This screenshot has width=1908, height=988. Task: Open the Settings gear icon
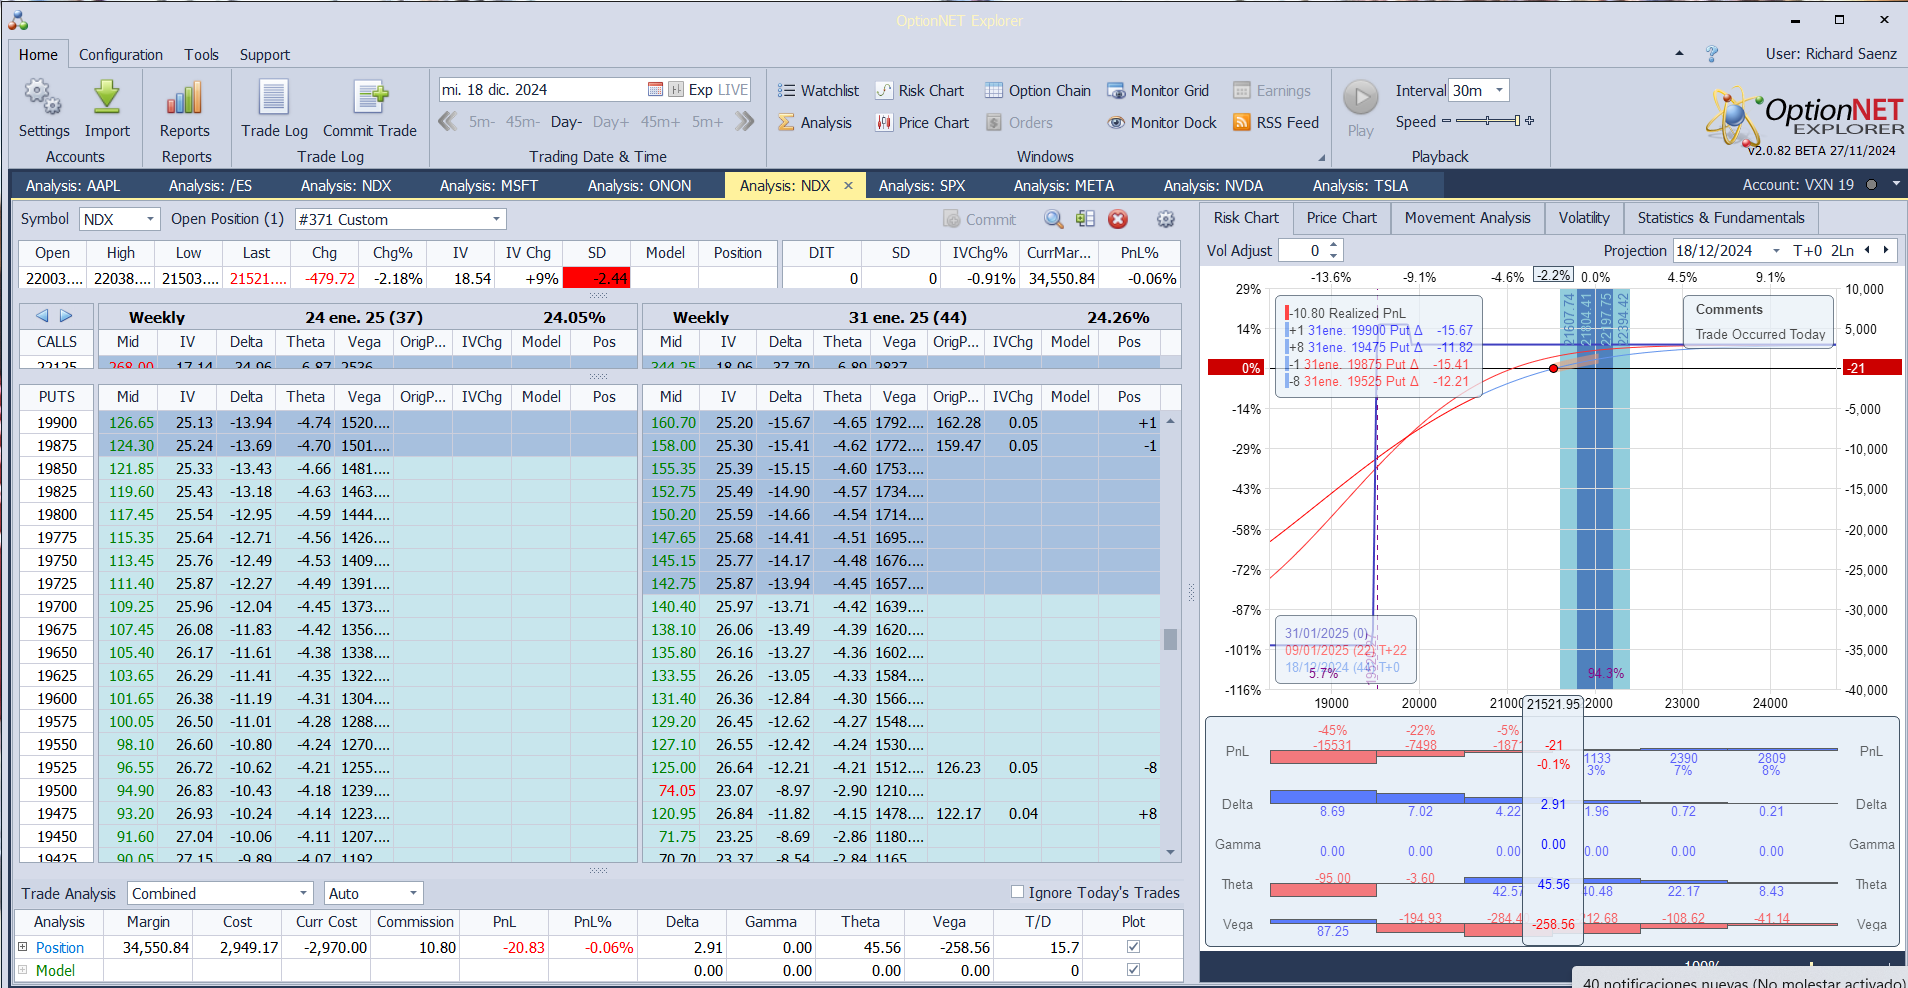pos(43,98)
